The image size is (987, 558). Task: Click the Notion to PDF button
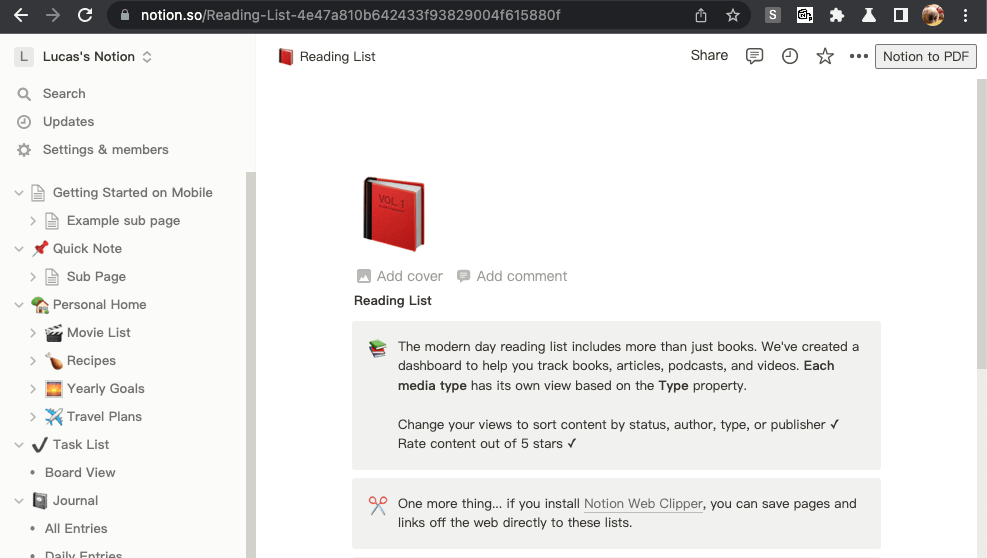(925, 56)
